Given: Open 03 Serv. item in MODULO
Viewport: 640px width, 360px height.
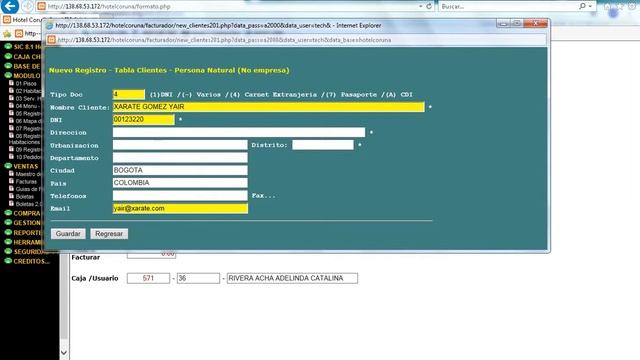Looking at the screenshot, I should click(28, 98).
